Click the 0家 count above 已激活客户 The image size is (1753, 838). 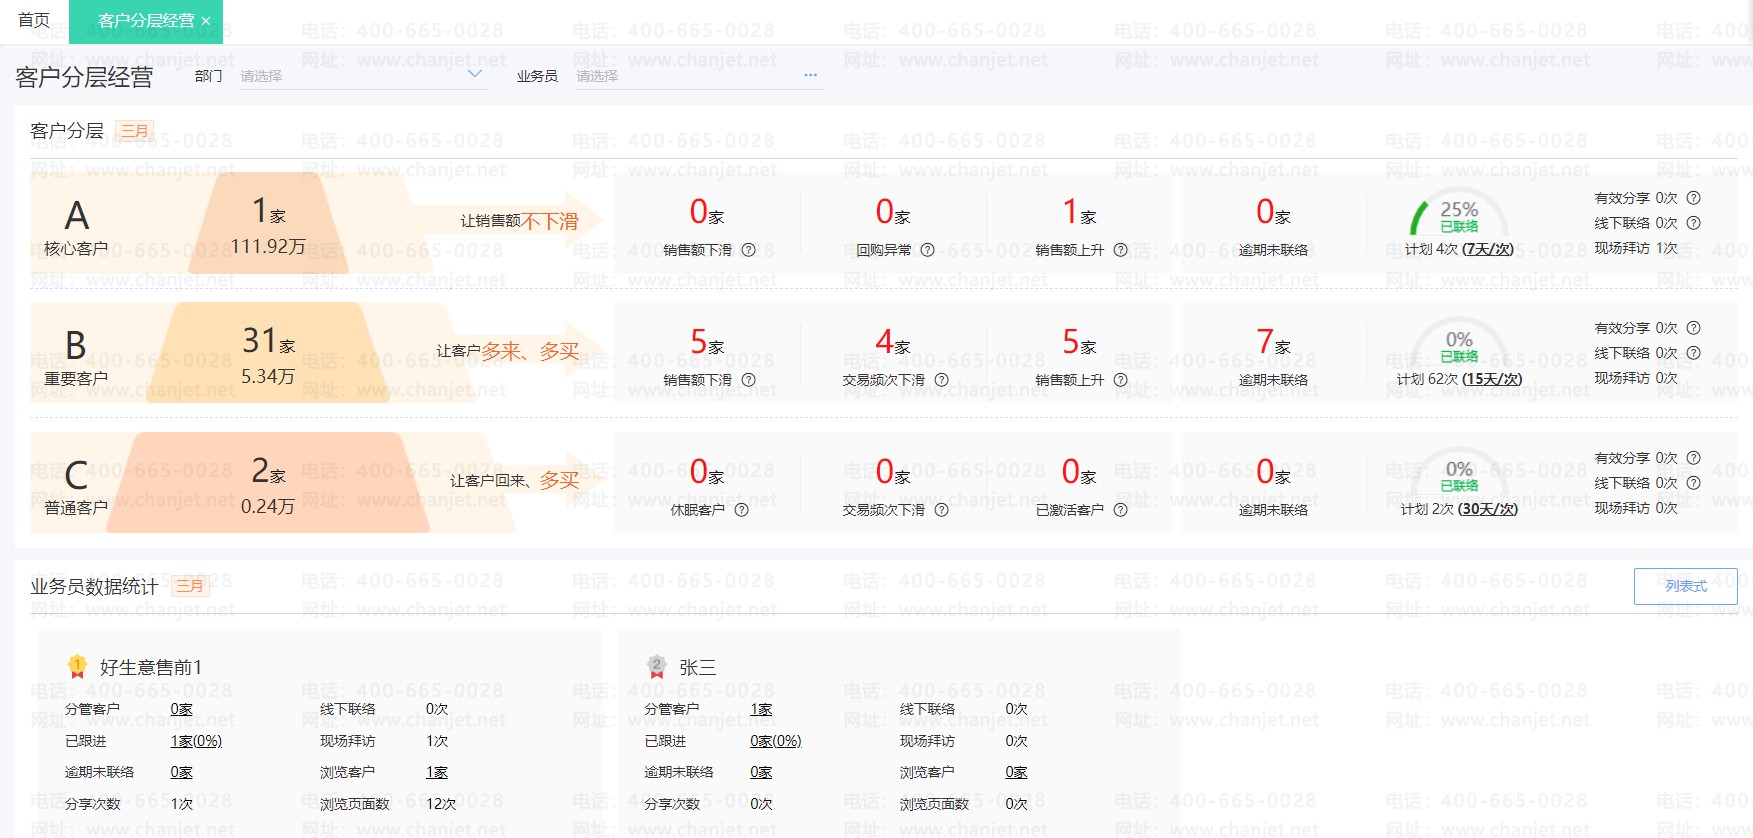tap(1079, 472)
